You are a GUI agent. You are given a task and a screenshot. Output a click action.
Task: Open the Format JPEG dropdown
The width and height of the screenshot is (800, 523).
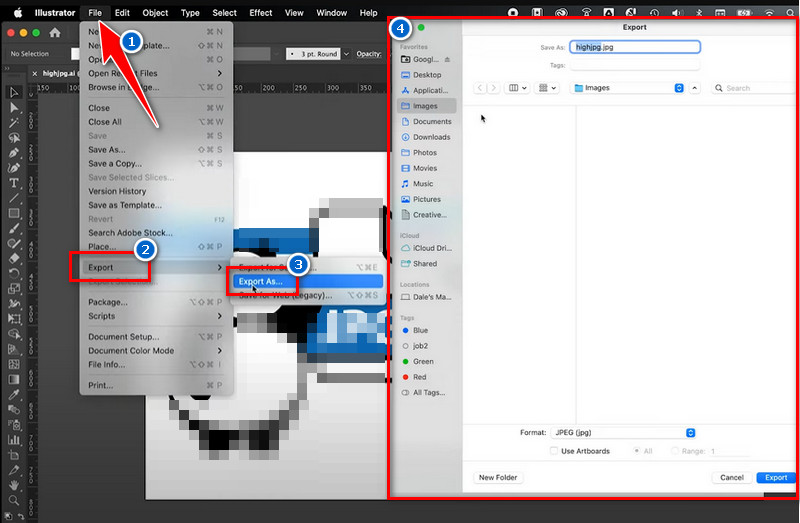coord(623,433)
